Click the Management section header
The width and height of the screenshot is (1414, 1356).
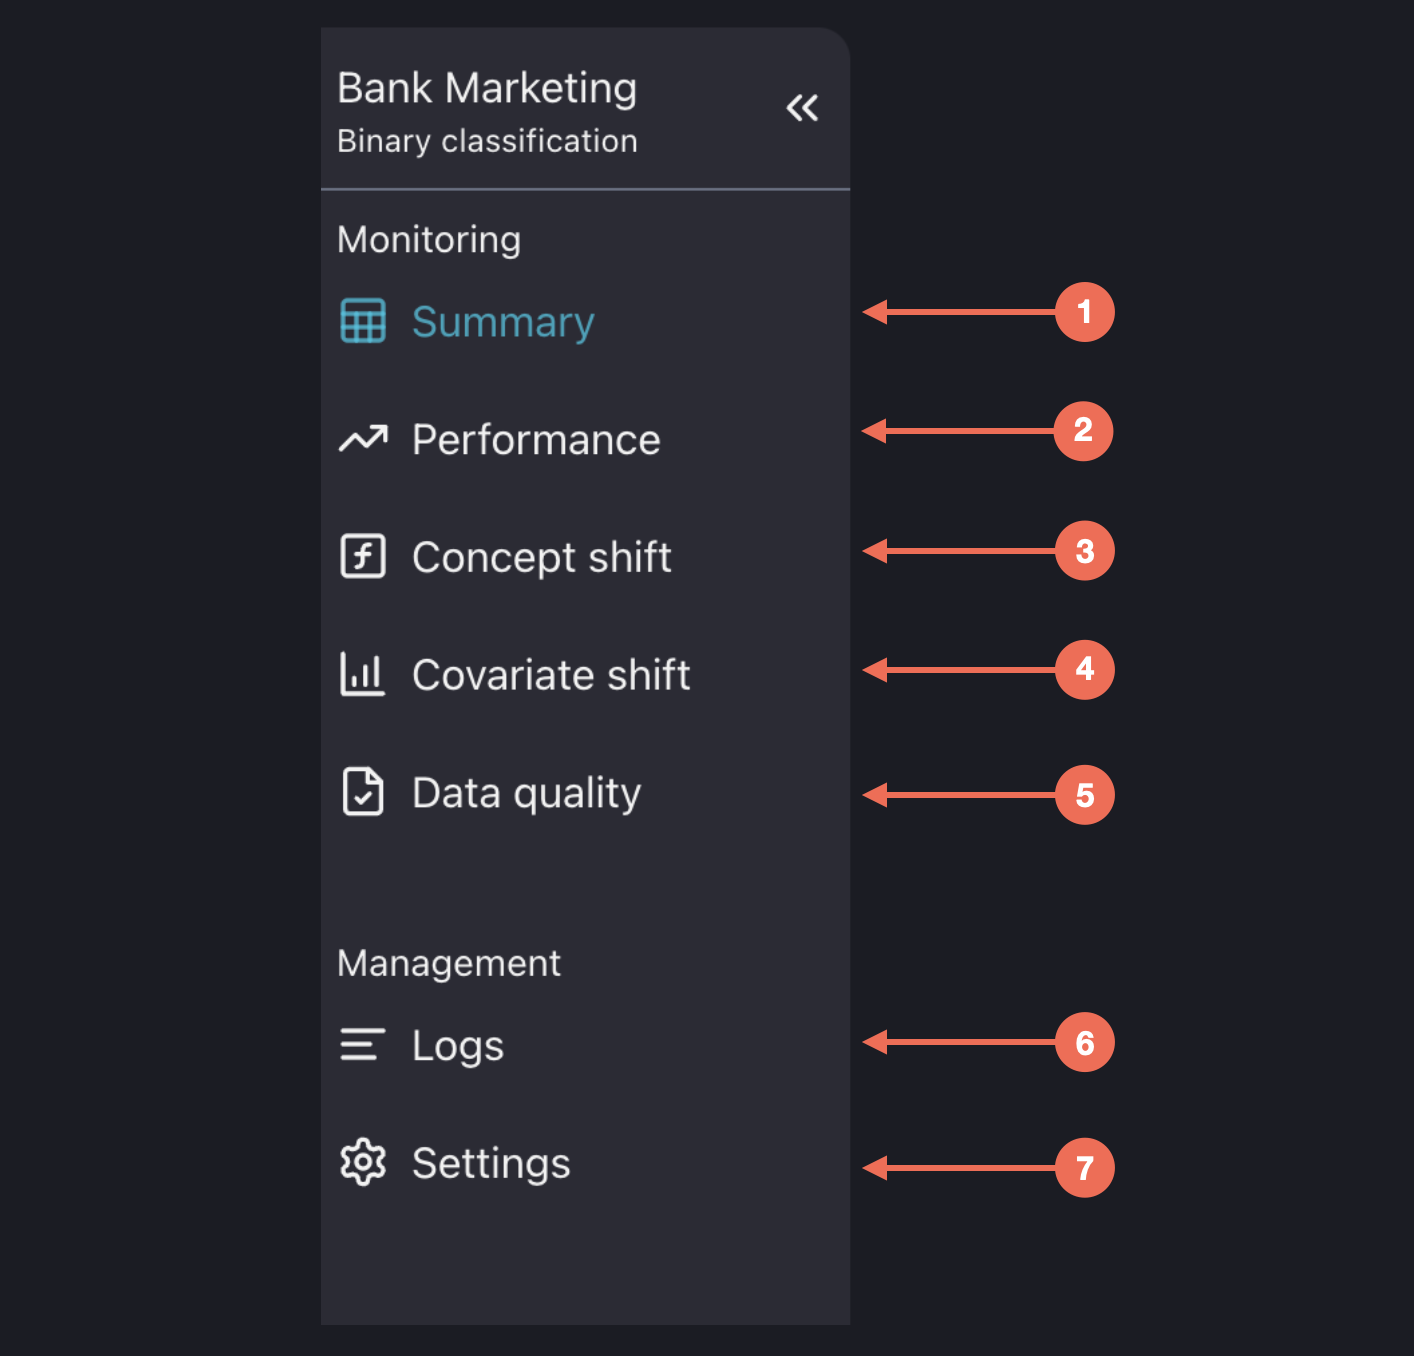[x=449, y=963]
